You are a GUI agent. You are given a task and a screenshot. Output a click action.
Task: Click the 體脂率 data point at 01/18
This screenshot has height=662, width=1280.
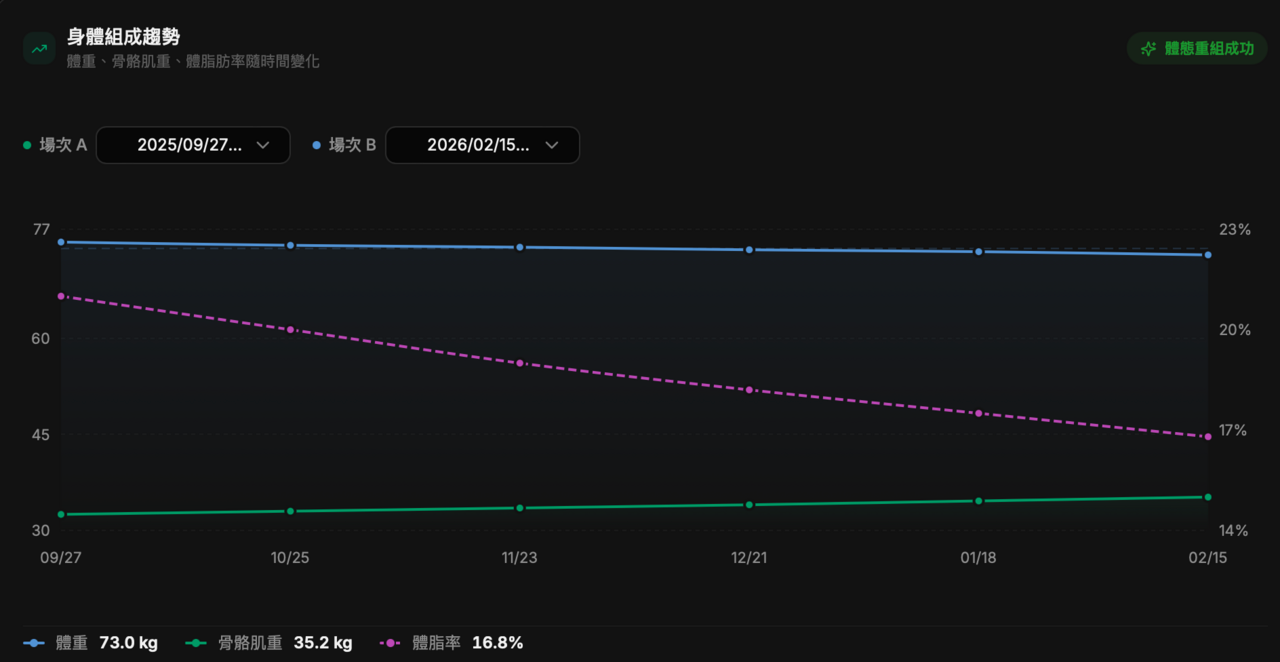coord(978,413)
